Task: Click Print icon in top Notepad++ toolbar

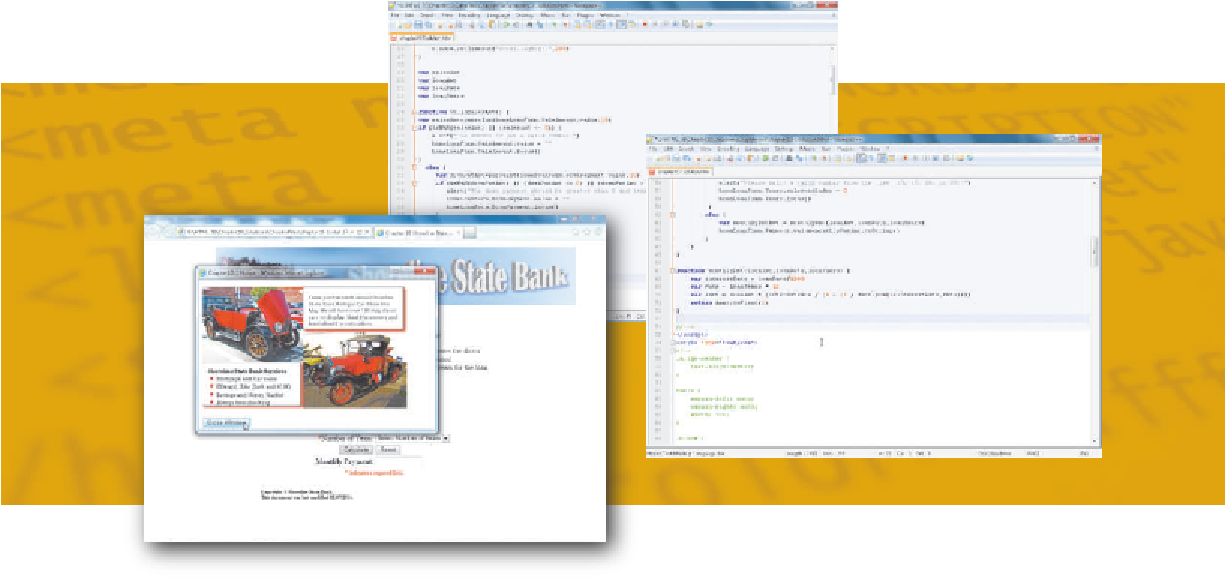Action: point(458,24)
